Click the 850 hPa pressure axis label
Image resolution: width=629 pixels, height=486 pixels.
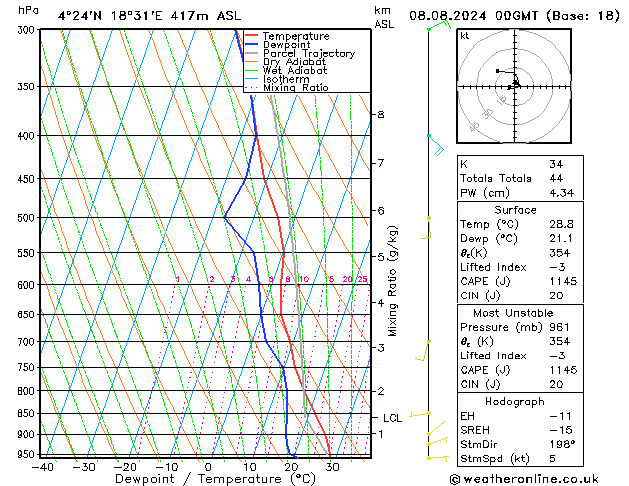(x=26, y=413)
